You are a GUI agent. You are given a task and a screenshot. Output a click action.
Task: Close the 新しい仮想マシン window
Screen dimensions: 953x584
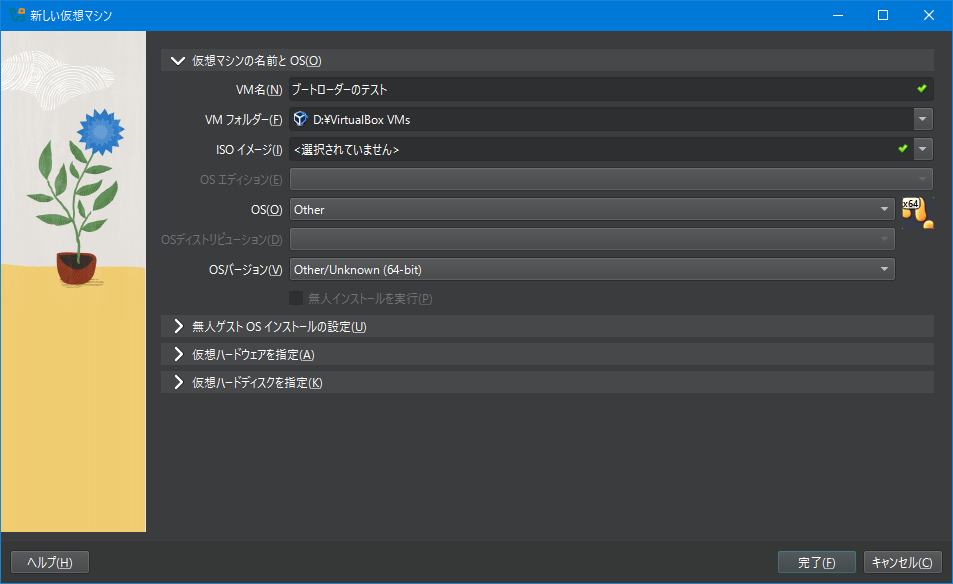pos(929,15)
